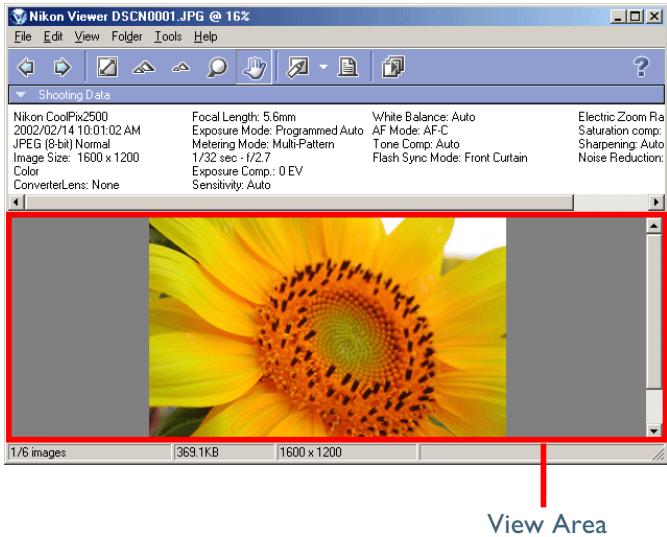The width and height of the screenshot is (667, 537).
Task: Zoom out with the small mountains icon
Action: [x=181, y=67]
